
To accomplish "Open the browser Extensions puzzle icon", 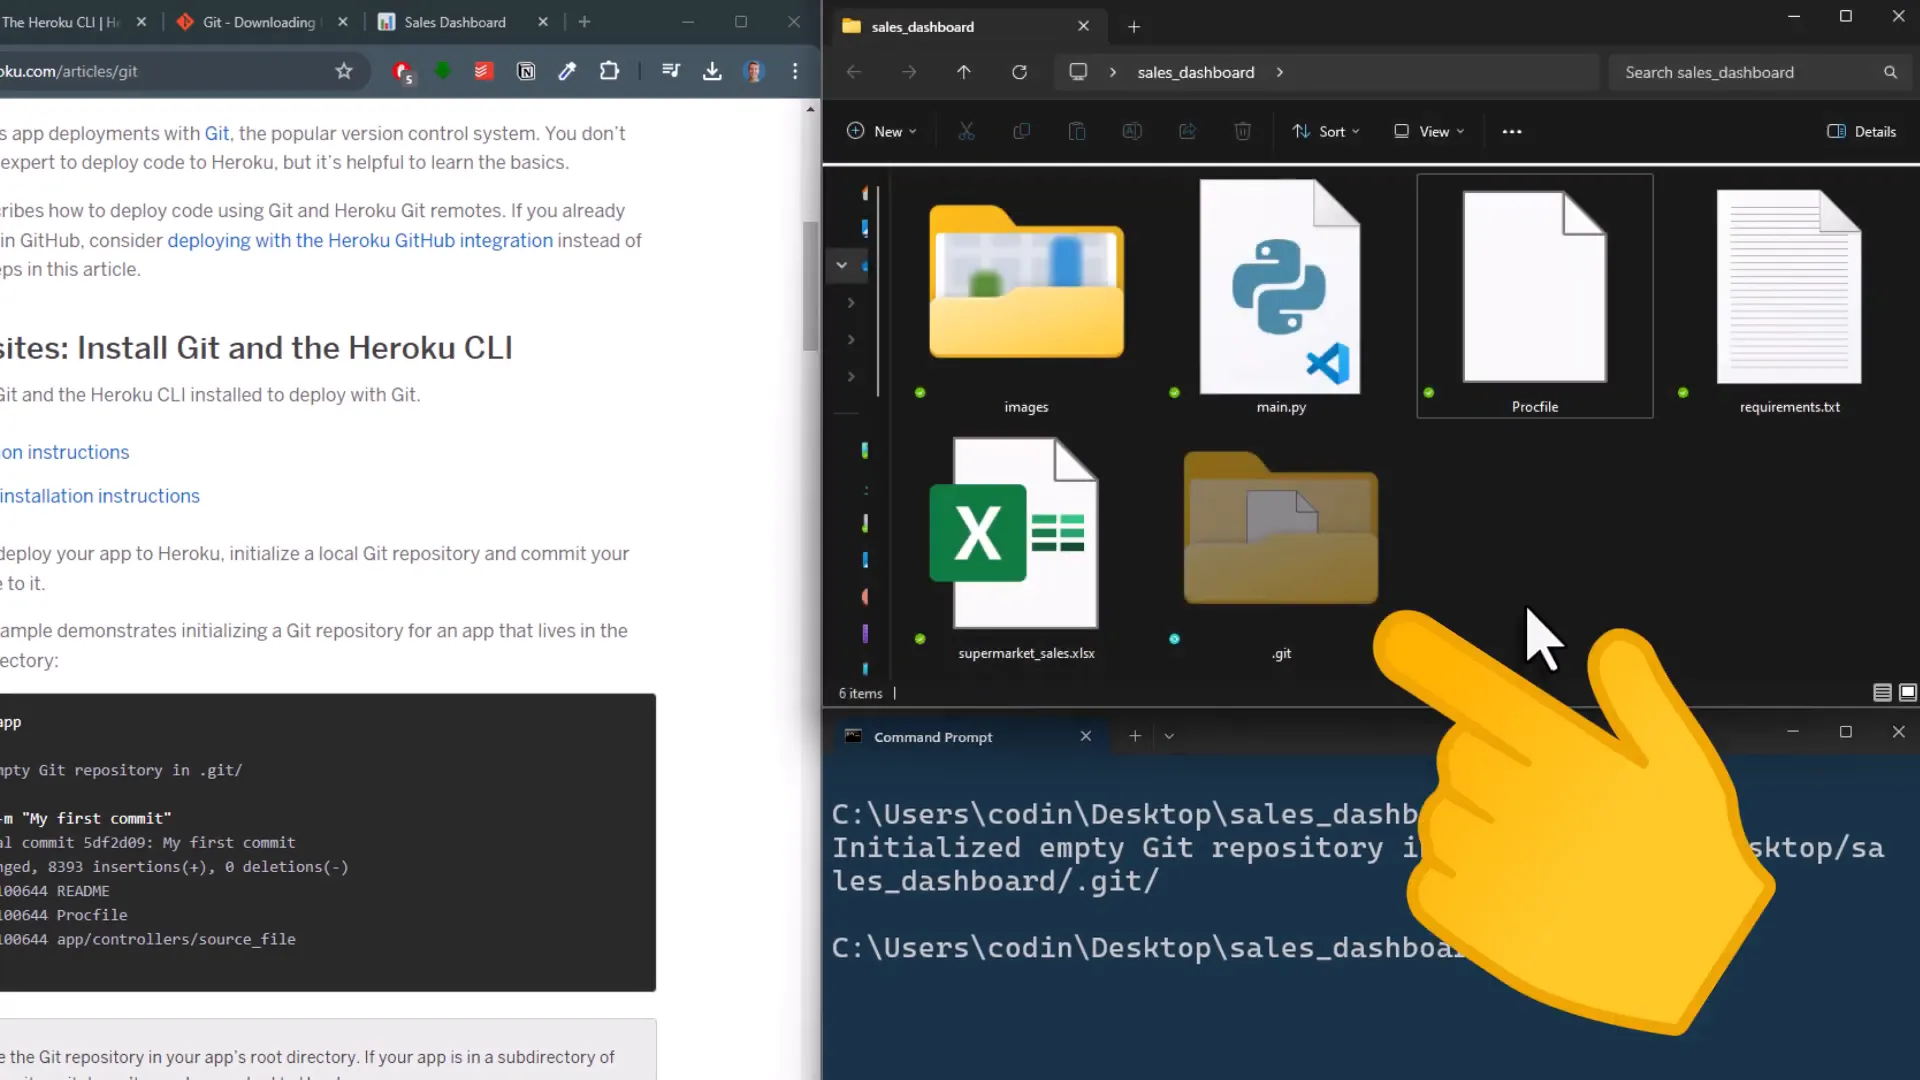I will tap(609, 71).
